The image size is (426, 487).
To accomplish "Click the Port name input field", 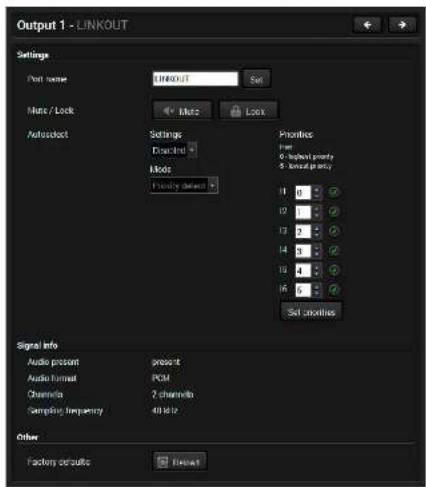I will click(195, 79).
